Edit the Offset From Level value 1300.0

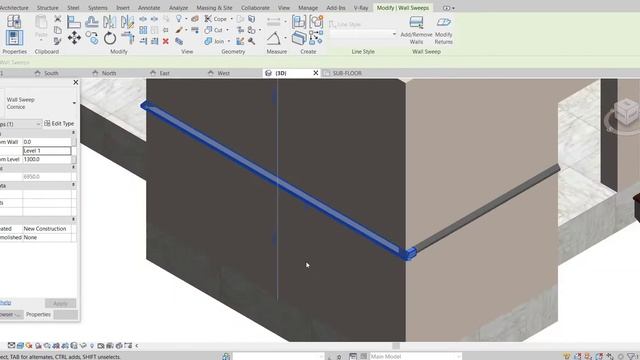pyautogui.click(x=47, y=159)
